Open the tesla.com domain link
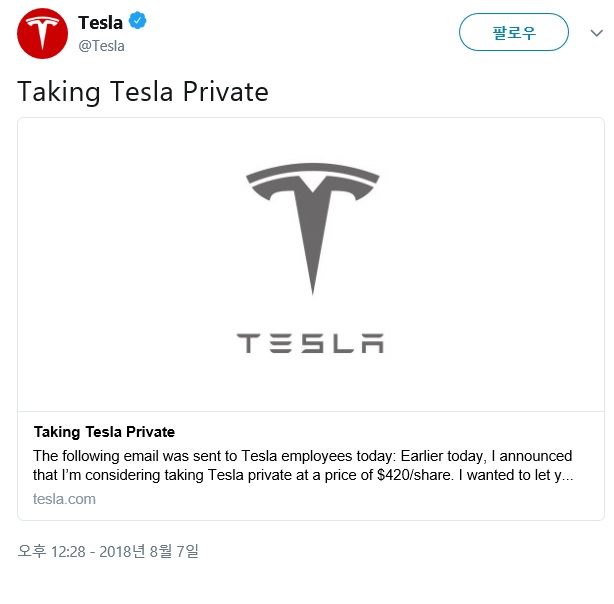 (64, 499)
